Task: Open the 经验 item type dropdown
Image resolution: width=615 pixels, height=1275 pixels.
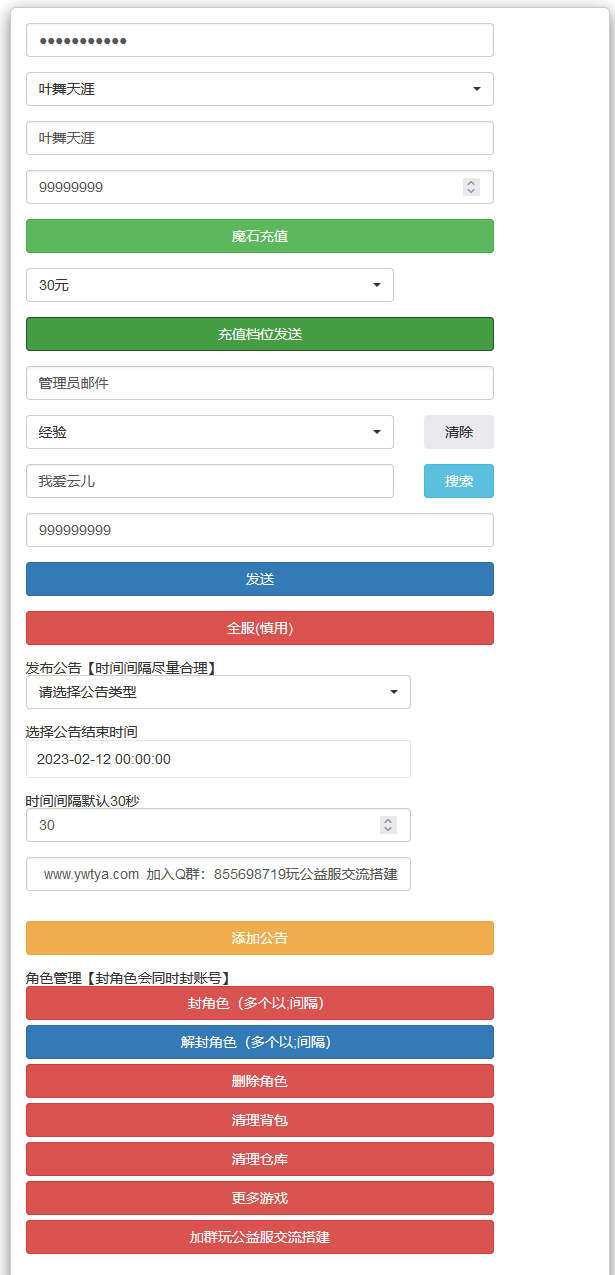Action: coord(209,432)
